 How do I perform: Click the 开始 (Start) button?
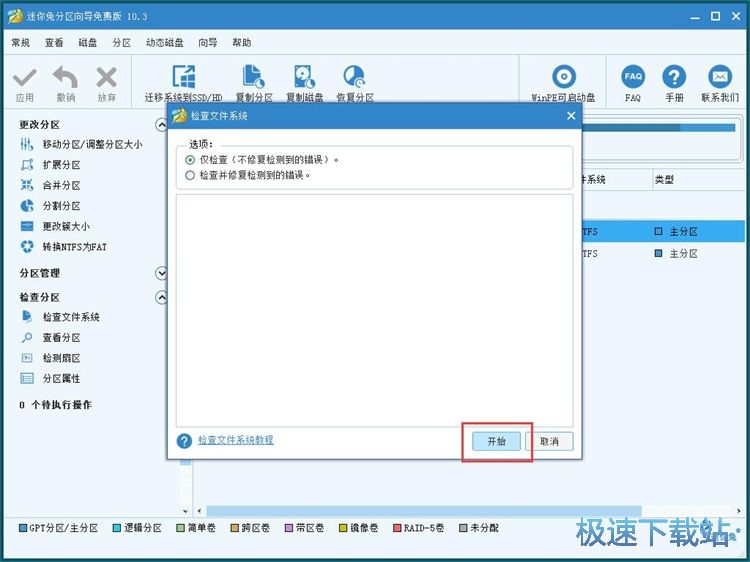coord(496,441)
